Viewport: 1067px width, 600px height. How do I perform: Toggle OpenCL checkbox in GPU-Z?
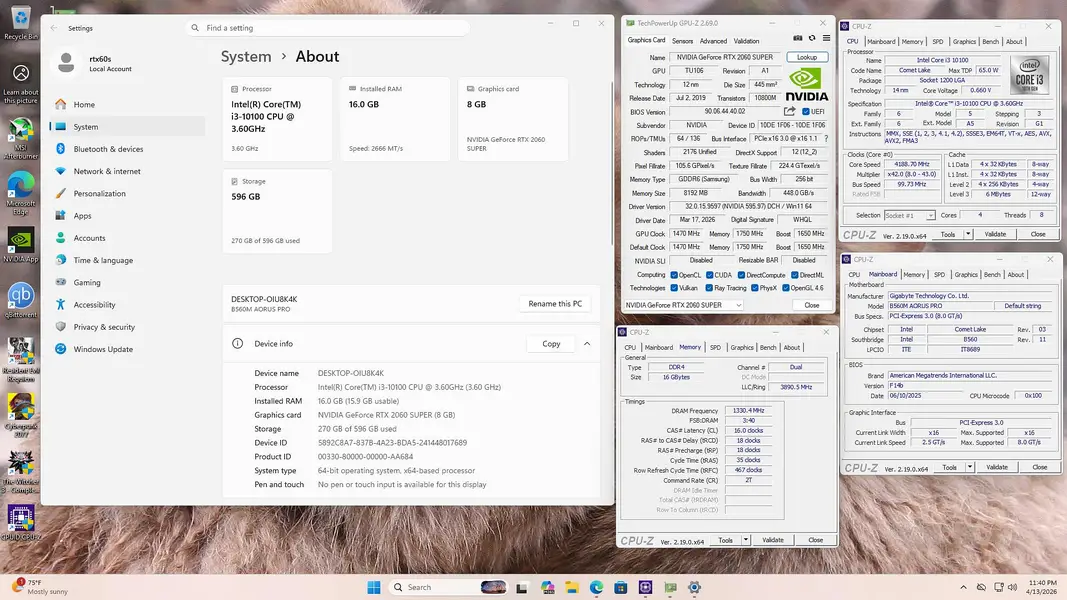(674, 276)
